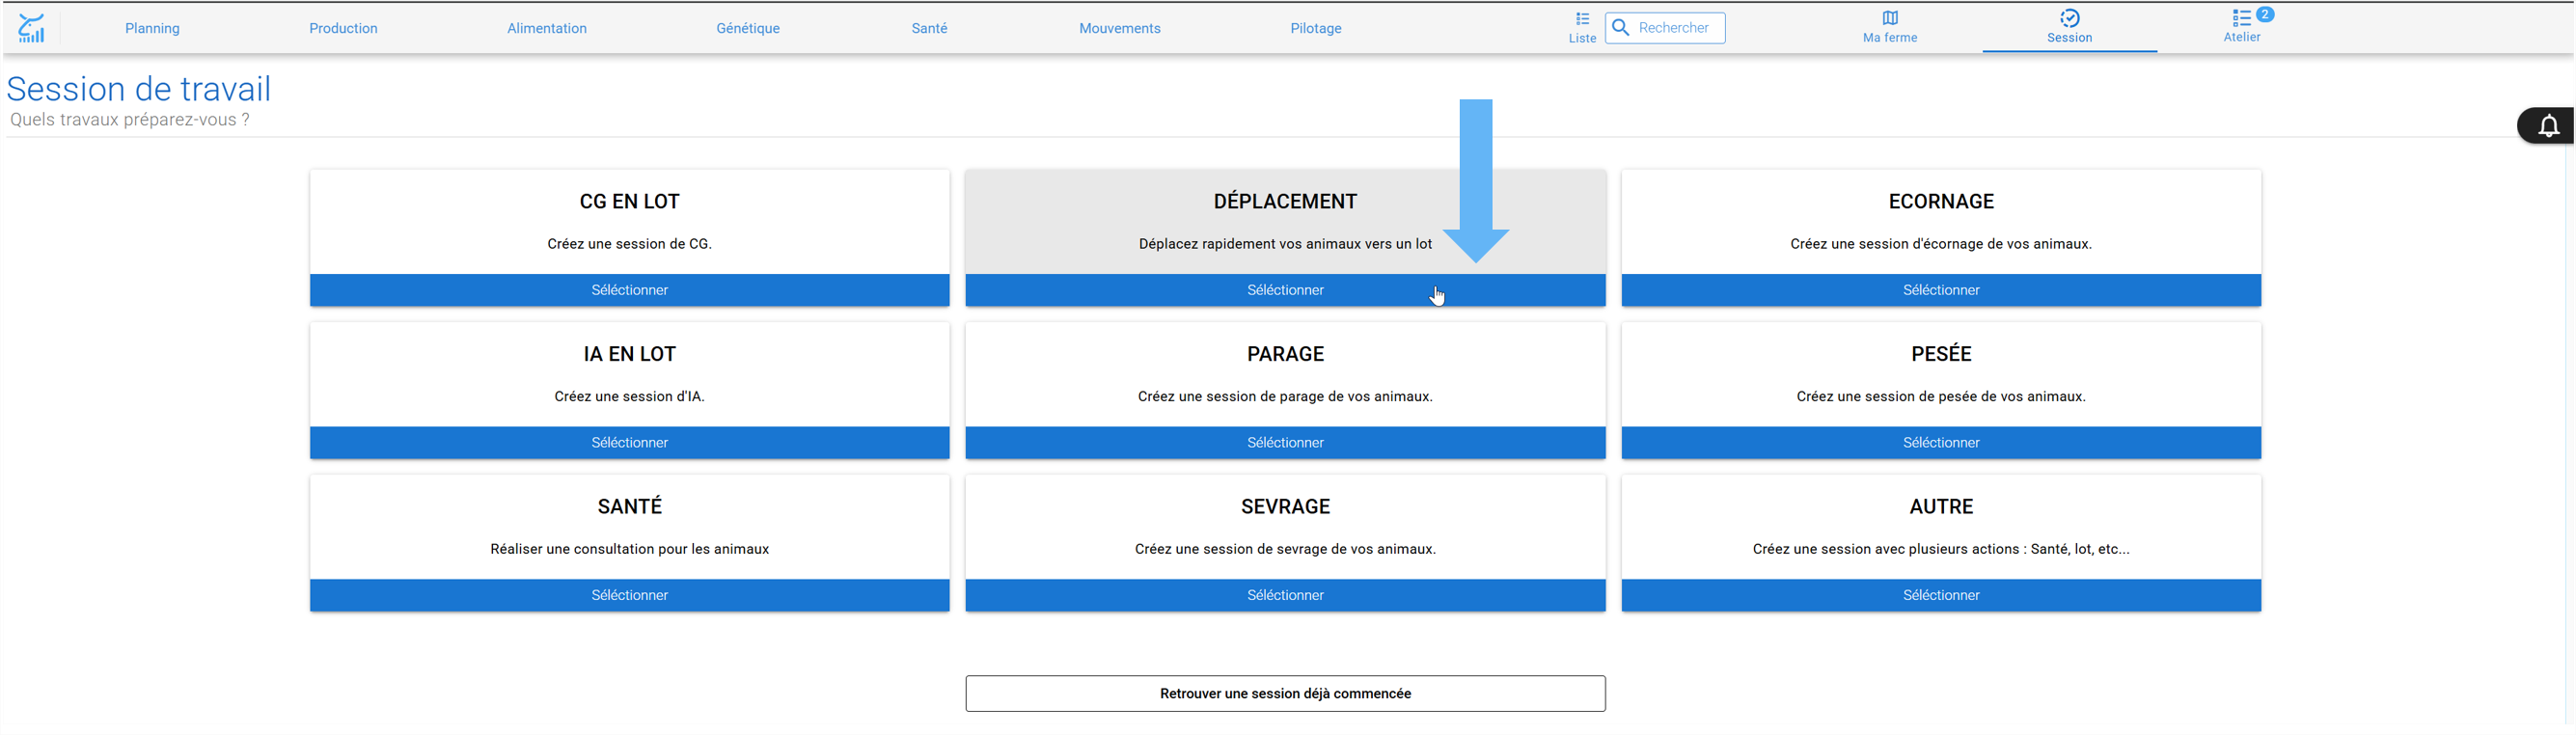Image resolution: width=2576 pixels, height=735 pixels.
Task: Click the magnifier search icon
Action: 1621,28
